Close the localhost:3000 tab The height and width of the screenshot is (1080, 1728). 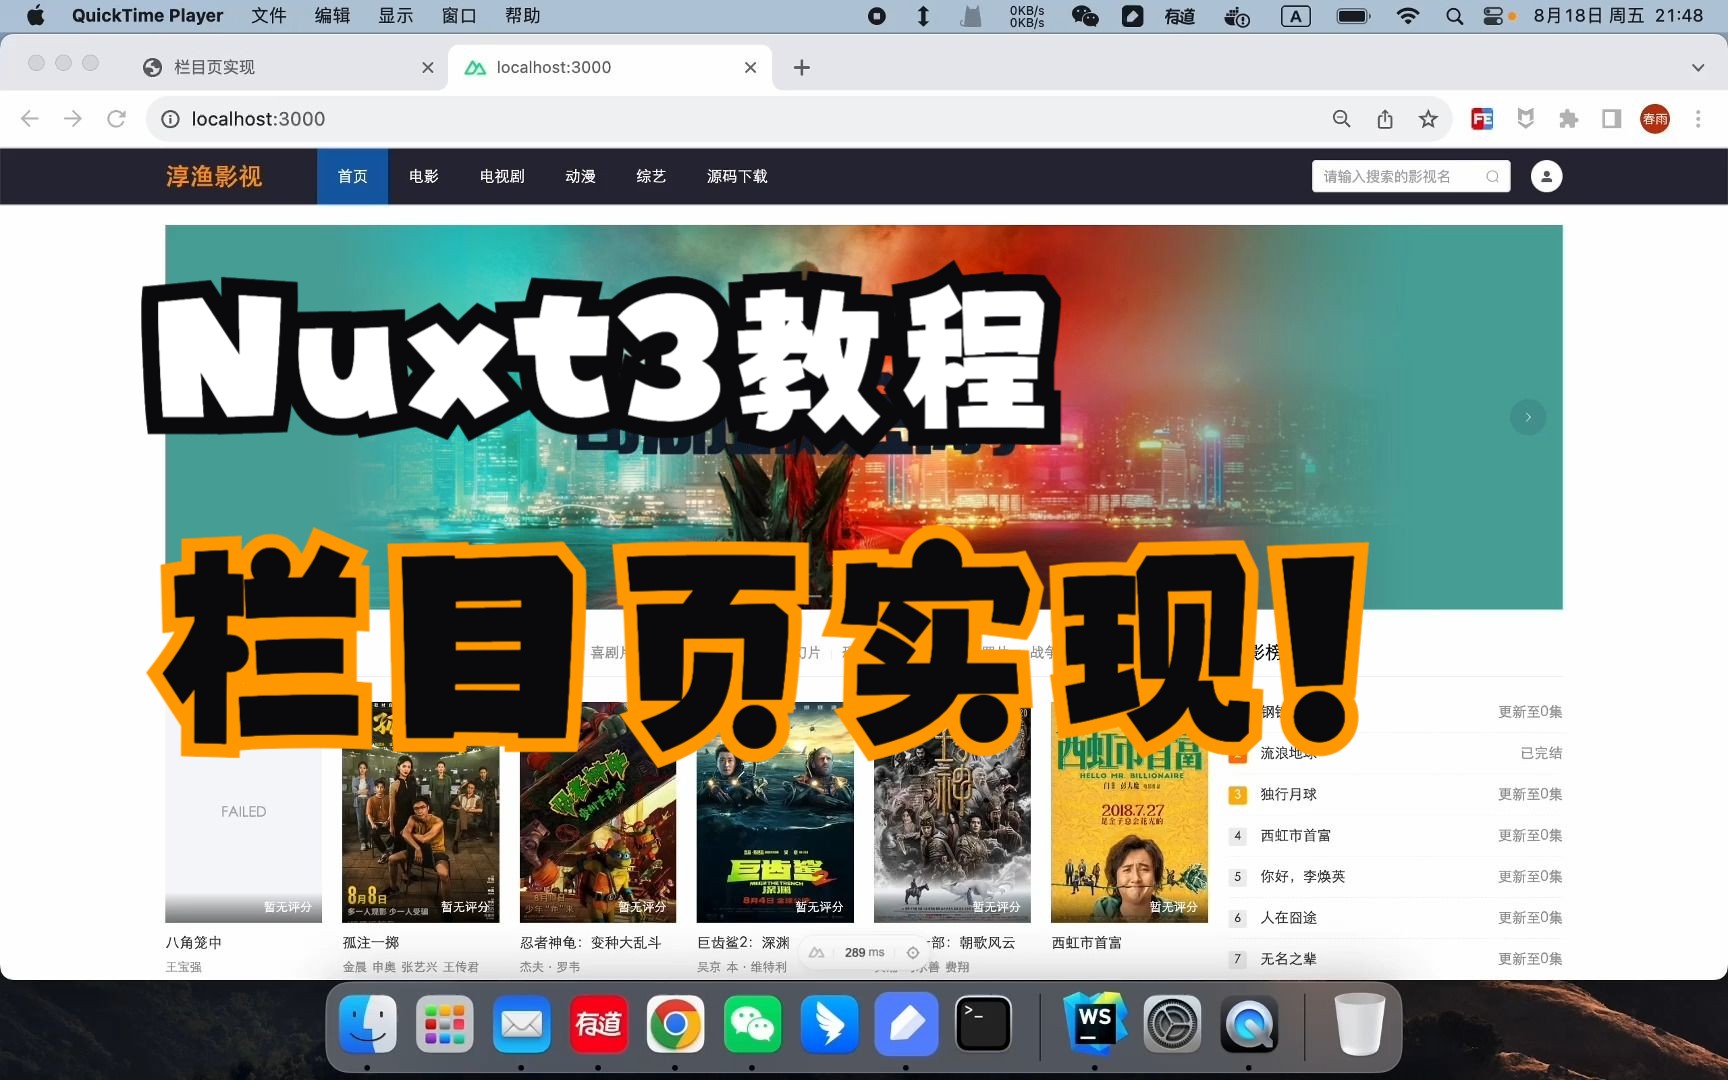751,67
